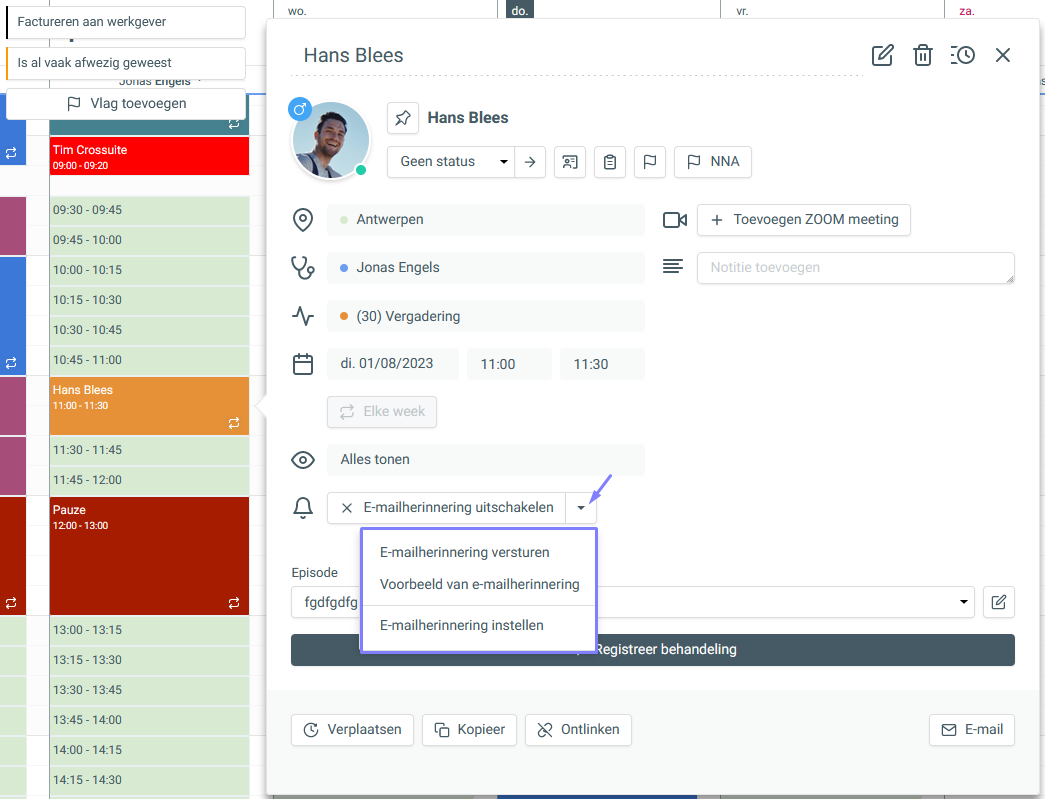
Task: Open the Alles tonen visibility field
Action: [485, 460]
